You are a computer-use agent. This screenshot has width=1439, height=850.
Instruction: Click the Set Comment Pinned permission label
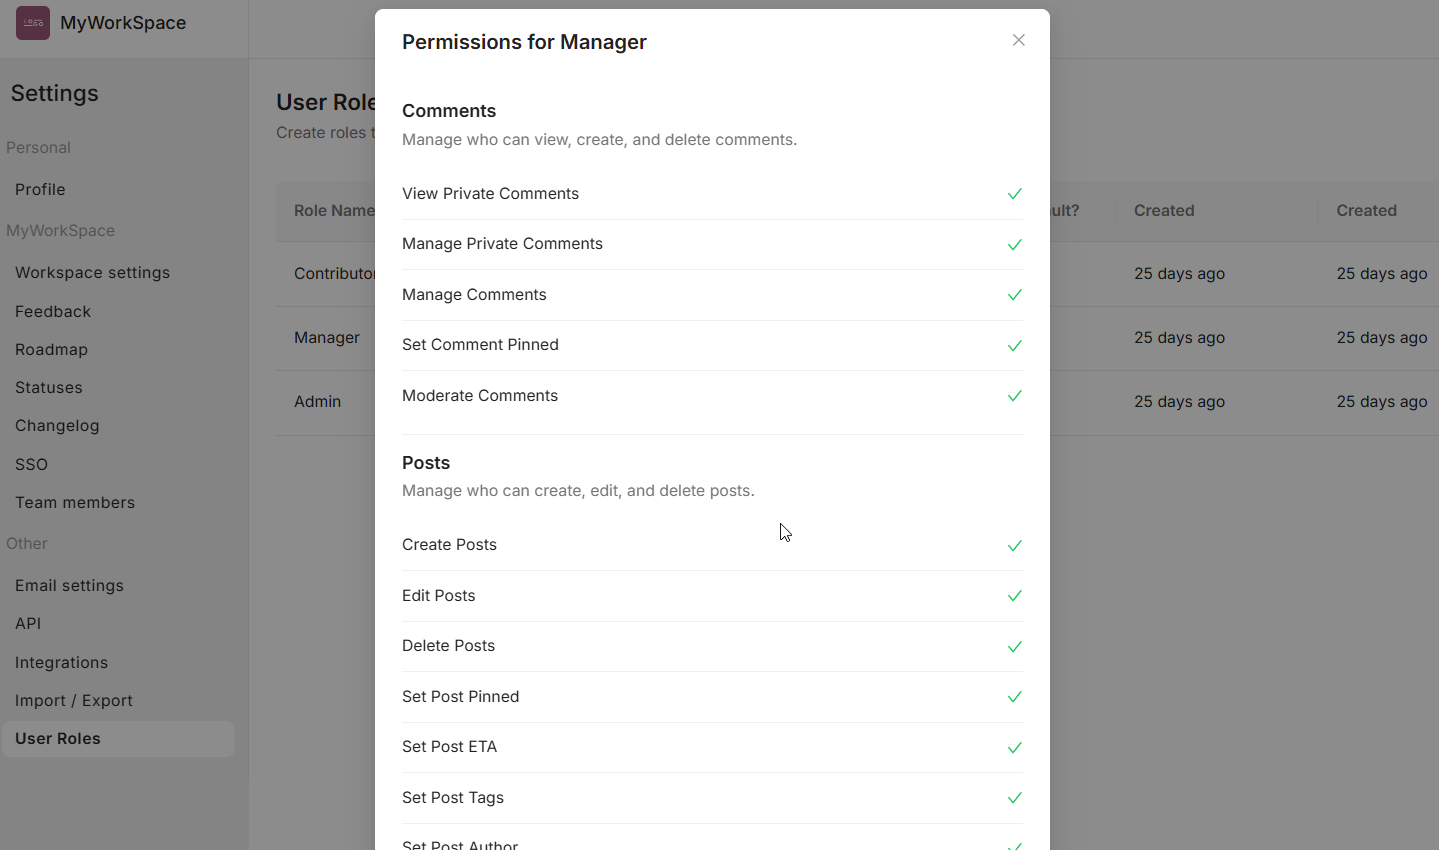[x=480, y=344]
